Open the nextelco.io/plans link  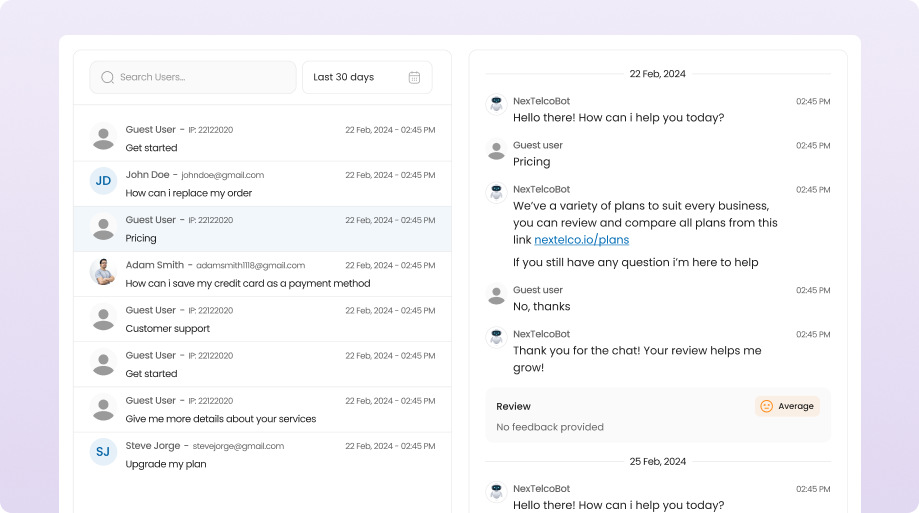581,240
